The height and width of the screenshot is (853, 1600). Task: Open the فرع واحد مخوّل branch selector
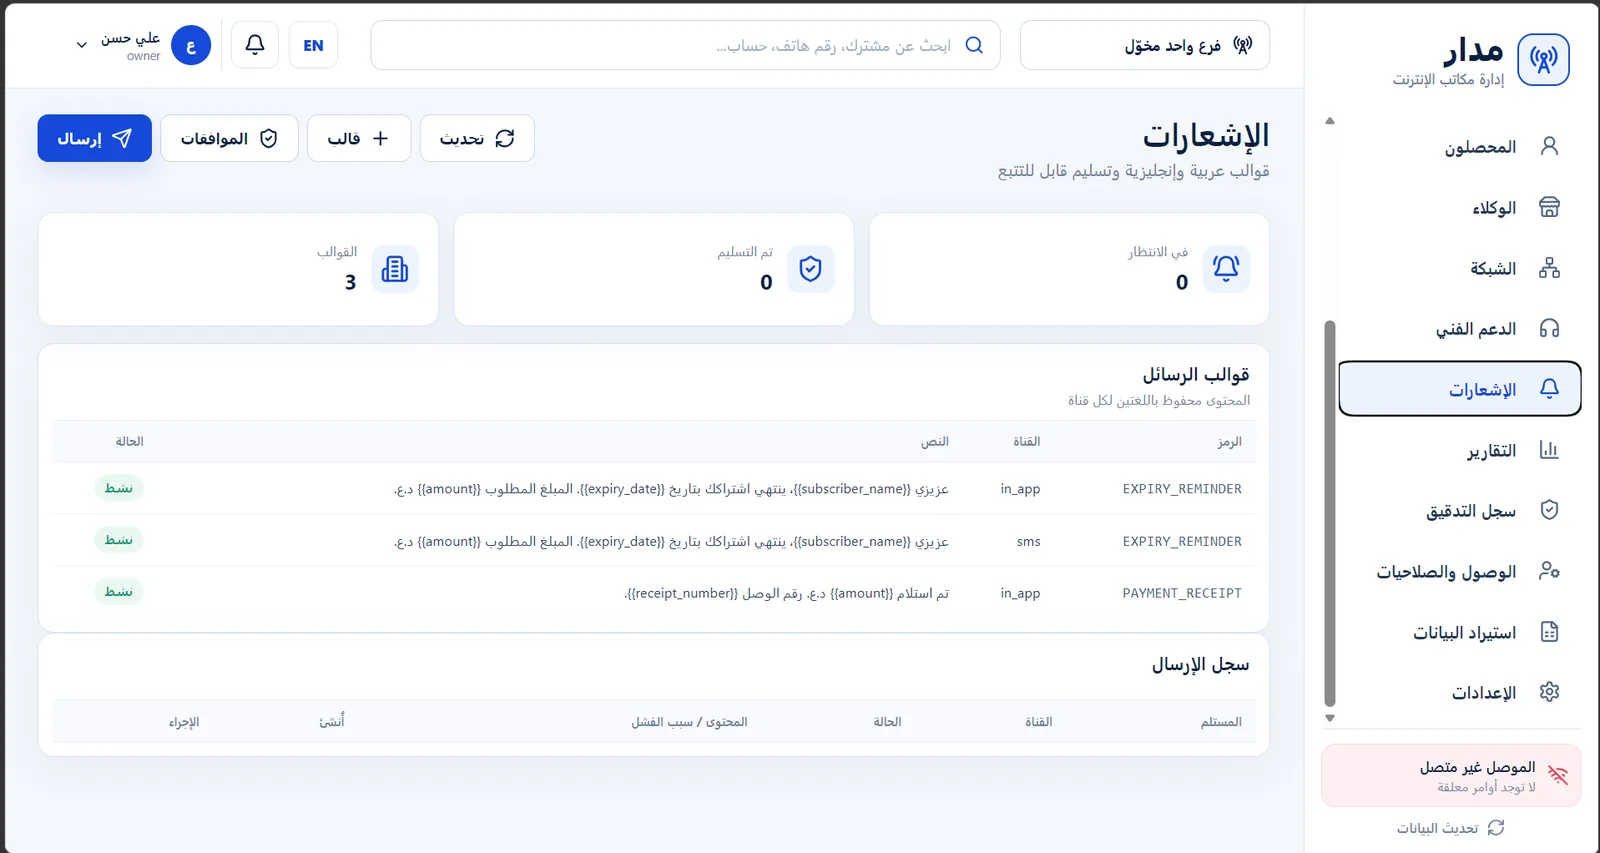pyautogui.click(x=1145, y=45)
